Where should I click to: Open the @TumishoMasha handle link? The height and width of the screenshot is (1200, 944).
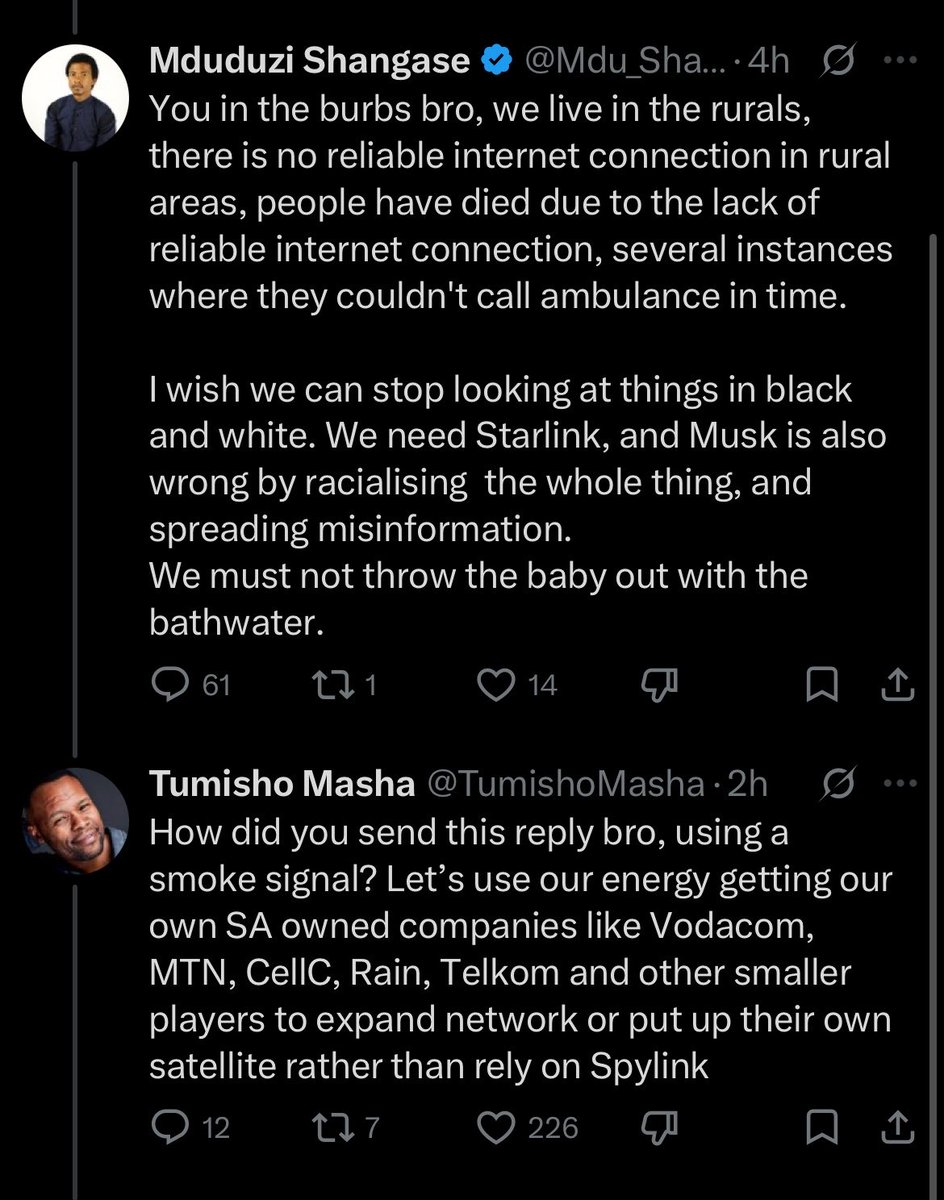pyautogui.click(x=565, y=785)
